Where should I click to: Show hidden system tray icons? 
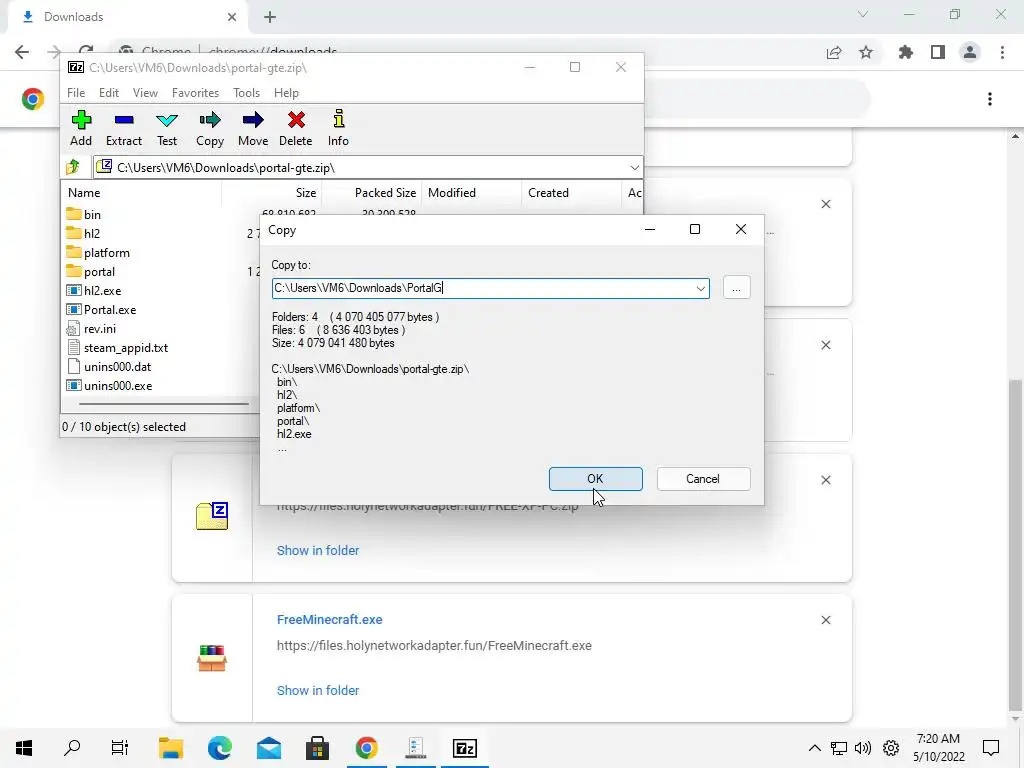click(x=814, y=748)
